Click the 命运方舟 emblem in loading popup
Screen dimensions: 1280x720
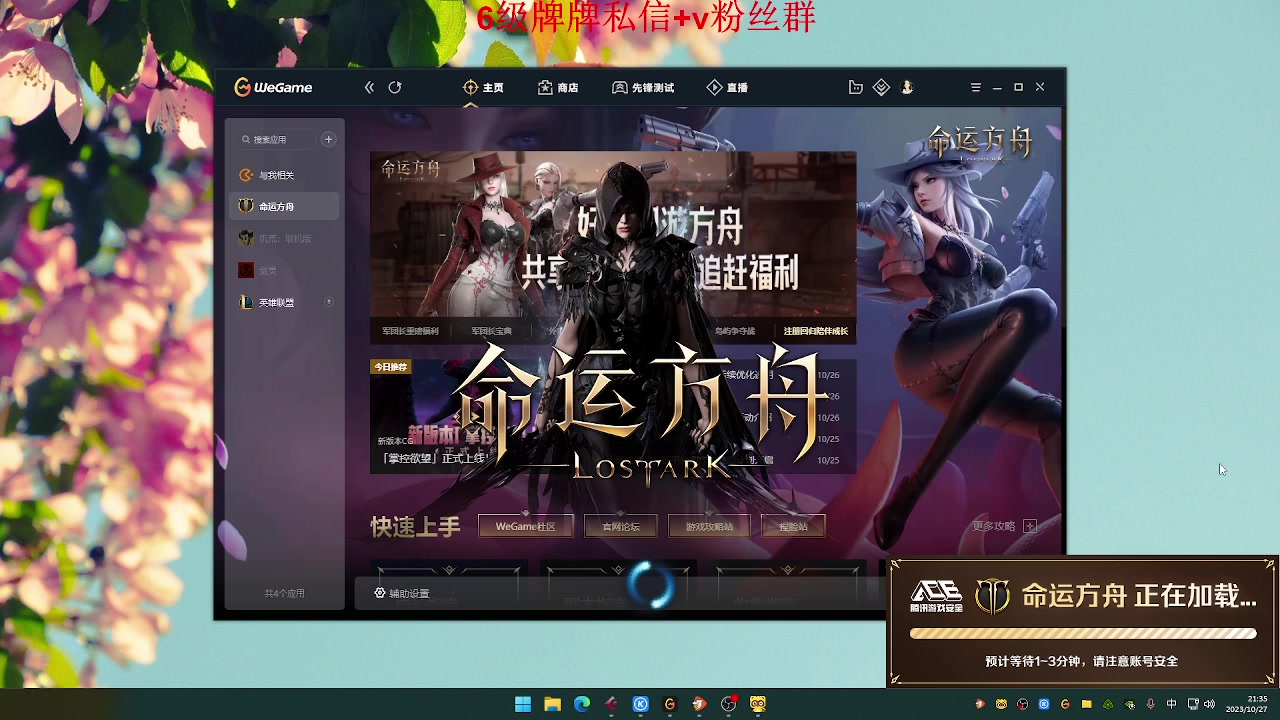(992, 597)
